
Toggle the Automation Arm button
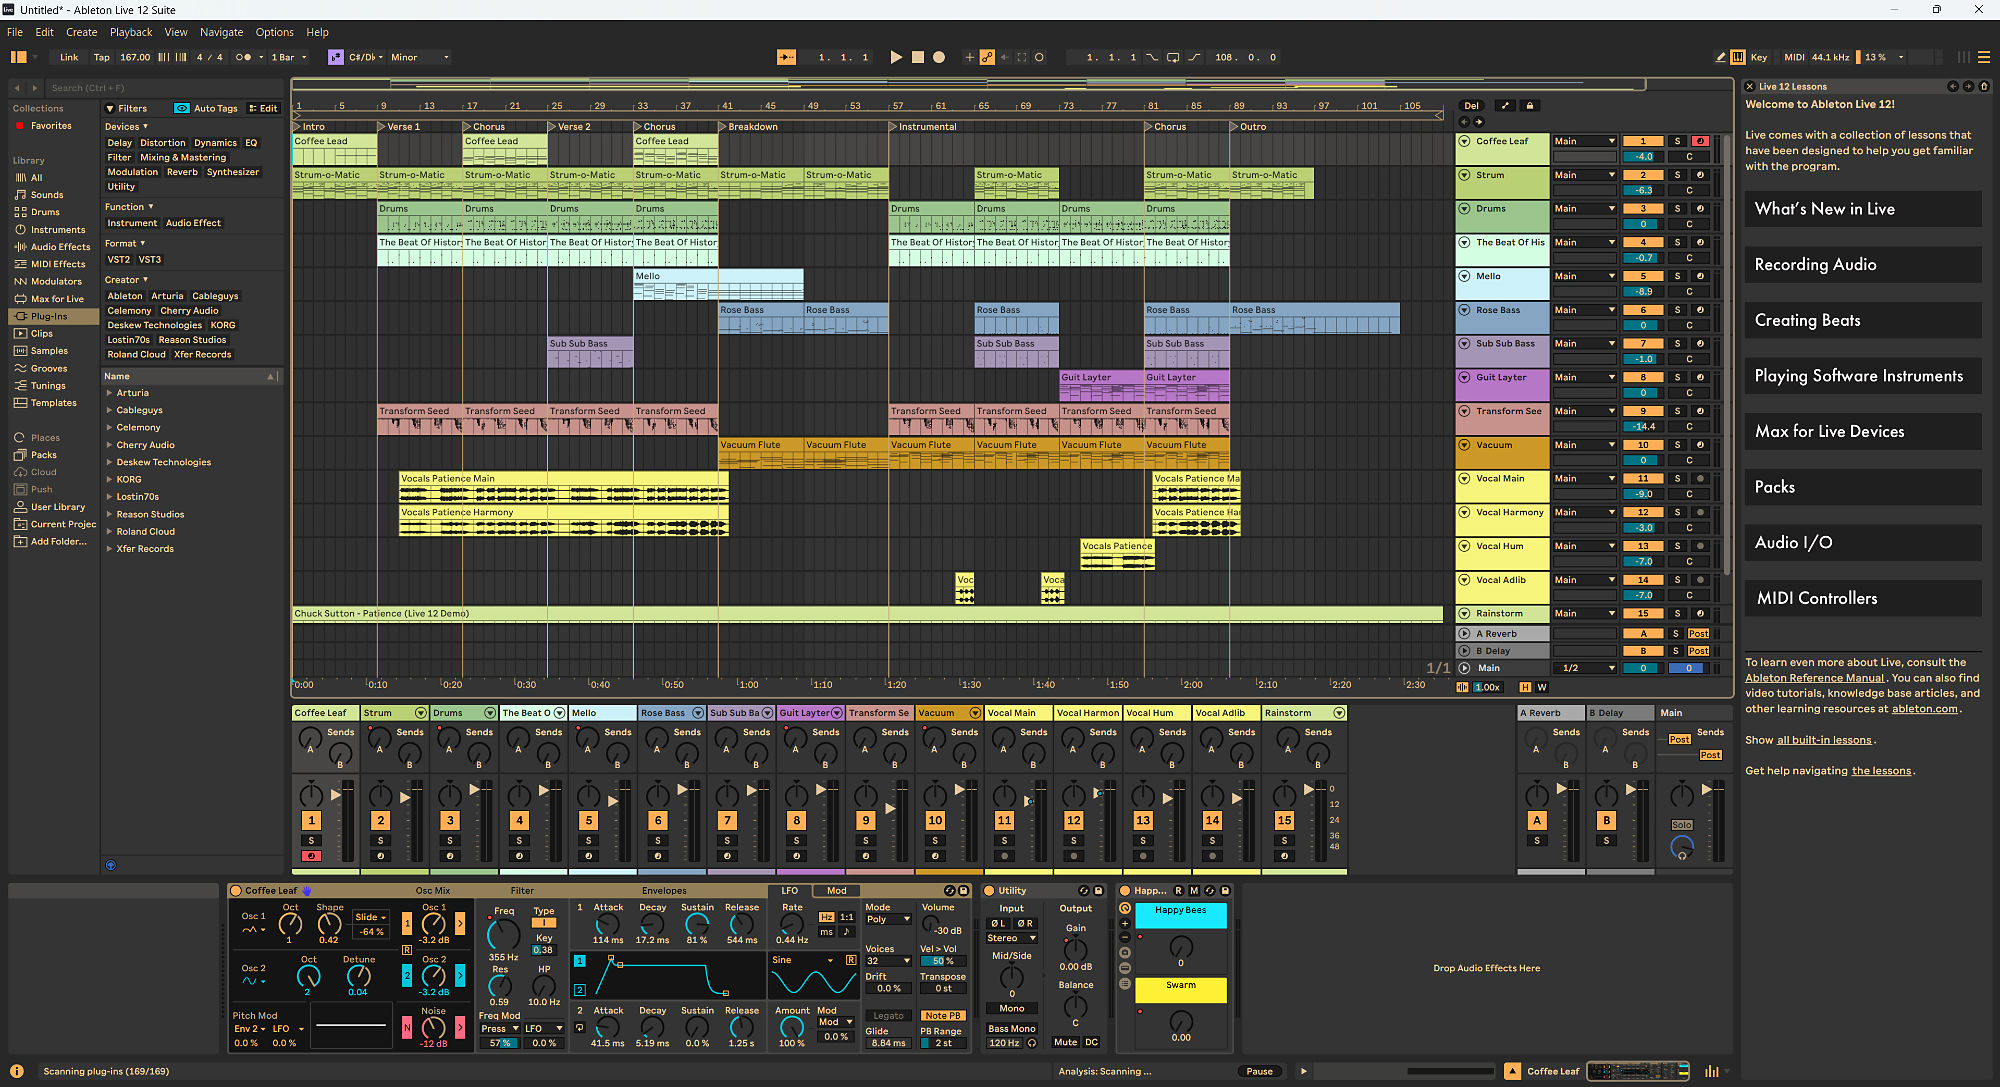[987, 58]
